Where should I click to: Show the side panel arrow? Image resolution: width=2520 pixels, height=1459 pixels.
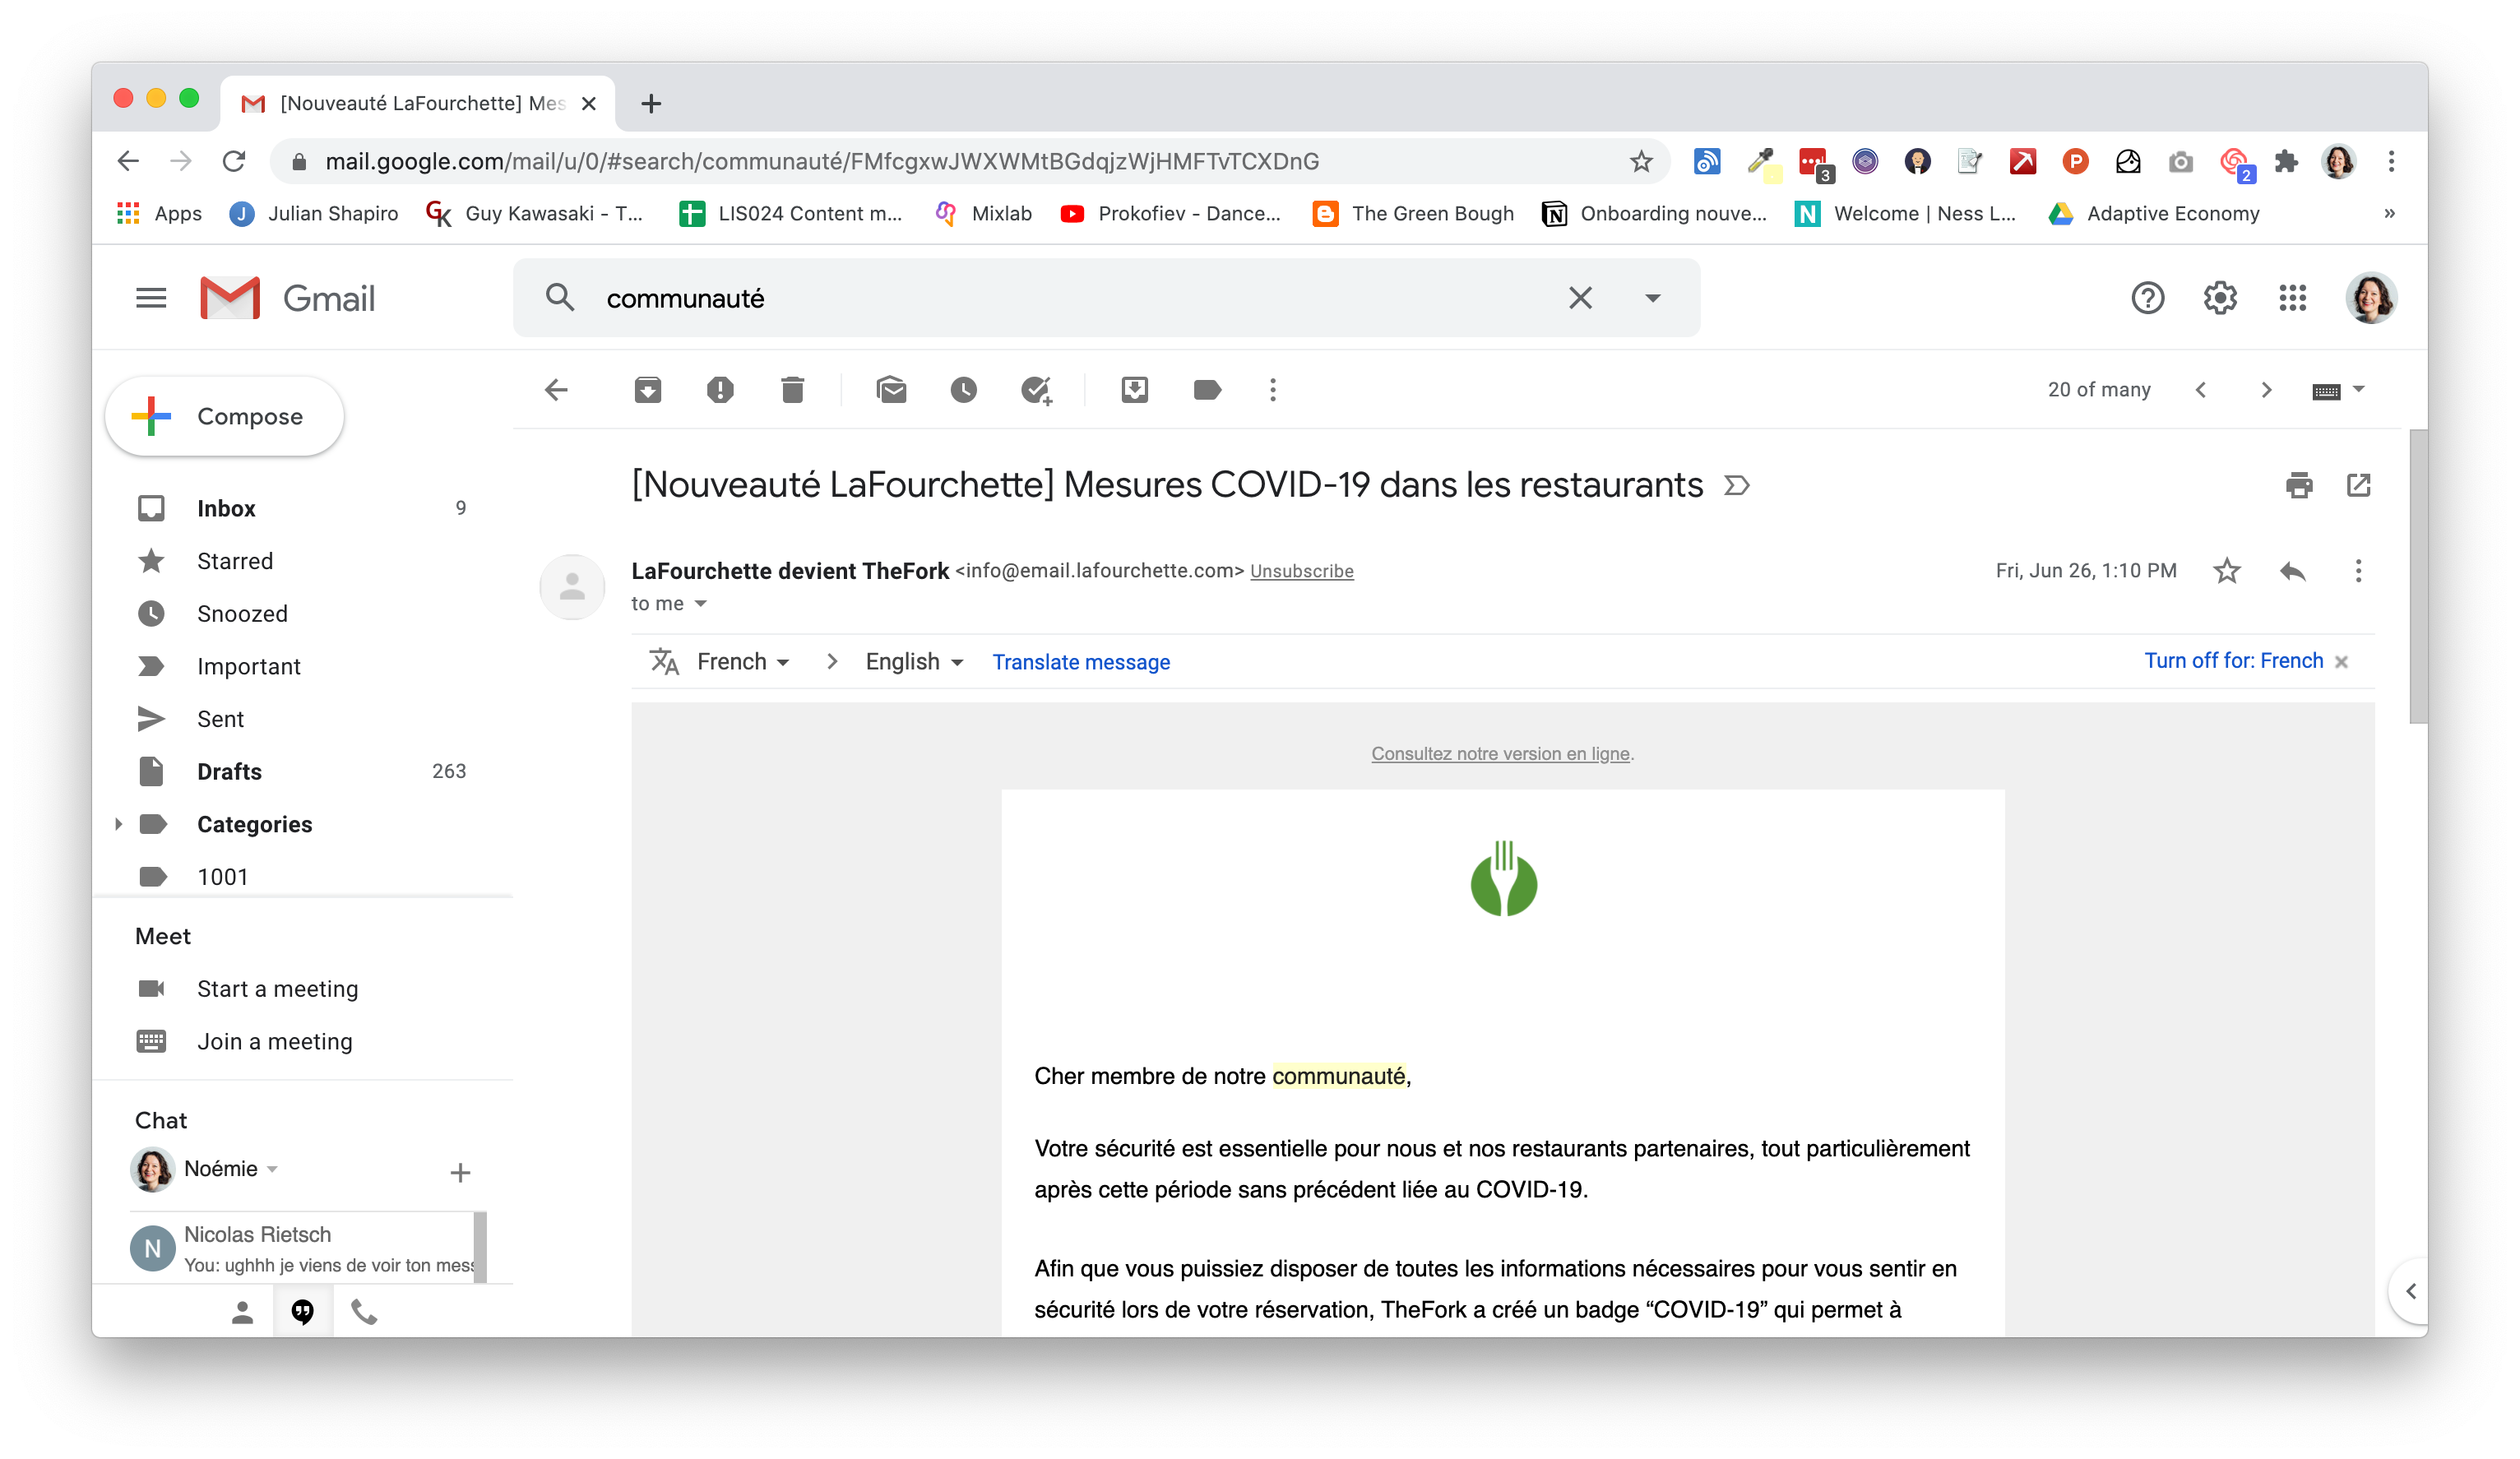coord(2410,1291)
